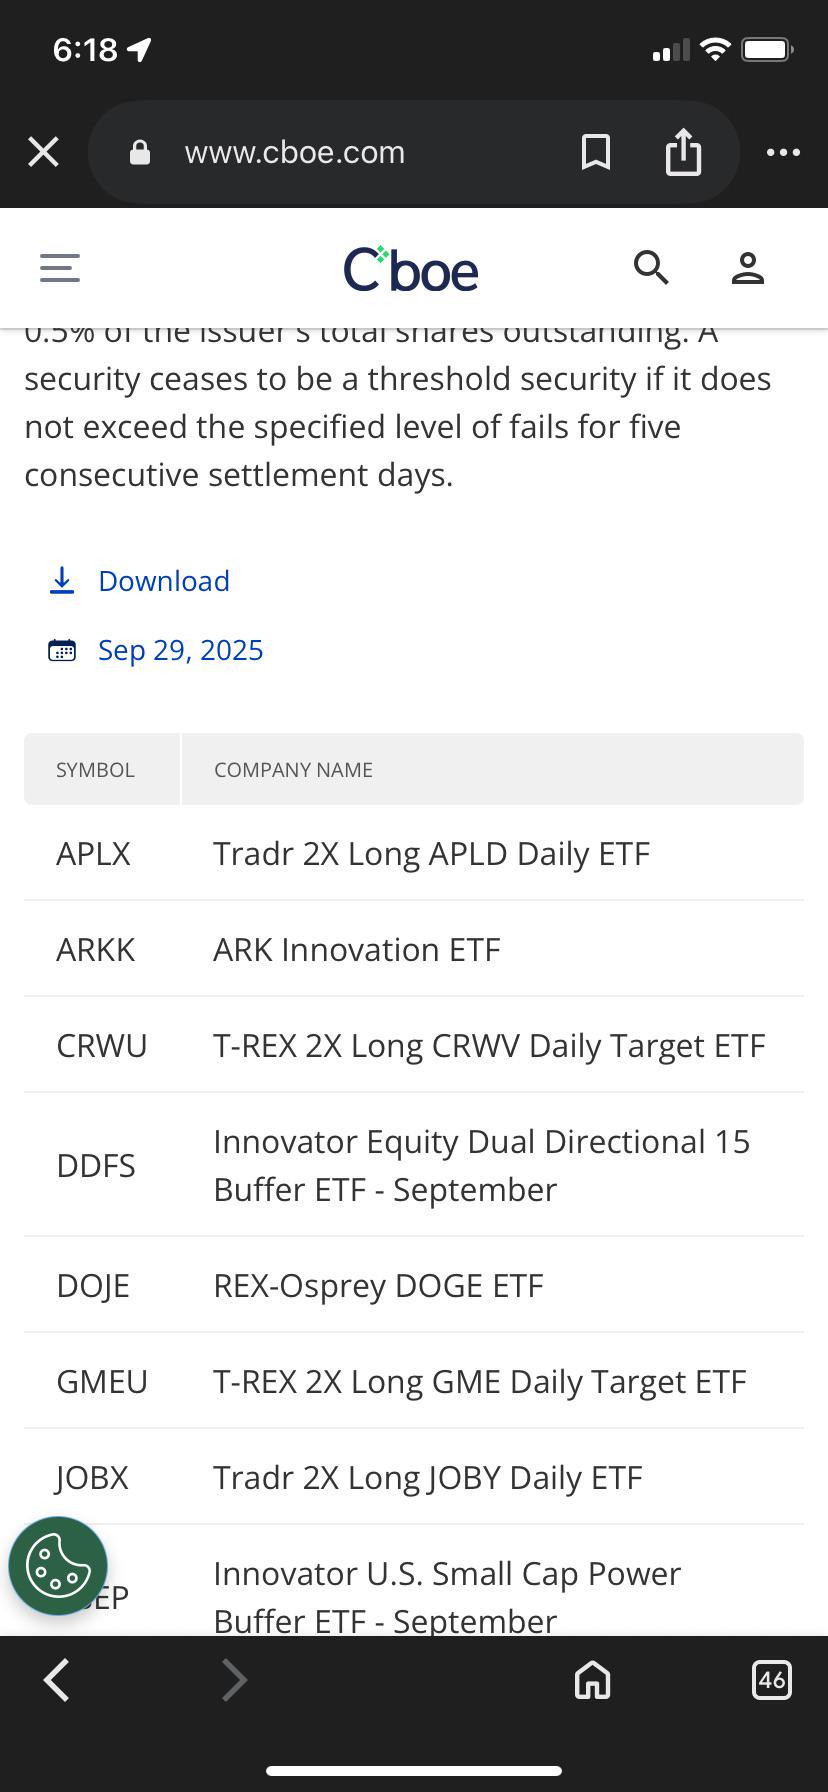Screen dimensions: 828x1792
Task: Select the DOJE REX-Osprey DOGE ETF row
Action: point(414,1285)
